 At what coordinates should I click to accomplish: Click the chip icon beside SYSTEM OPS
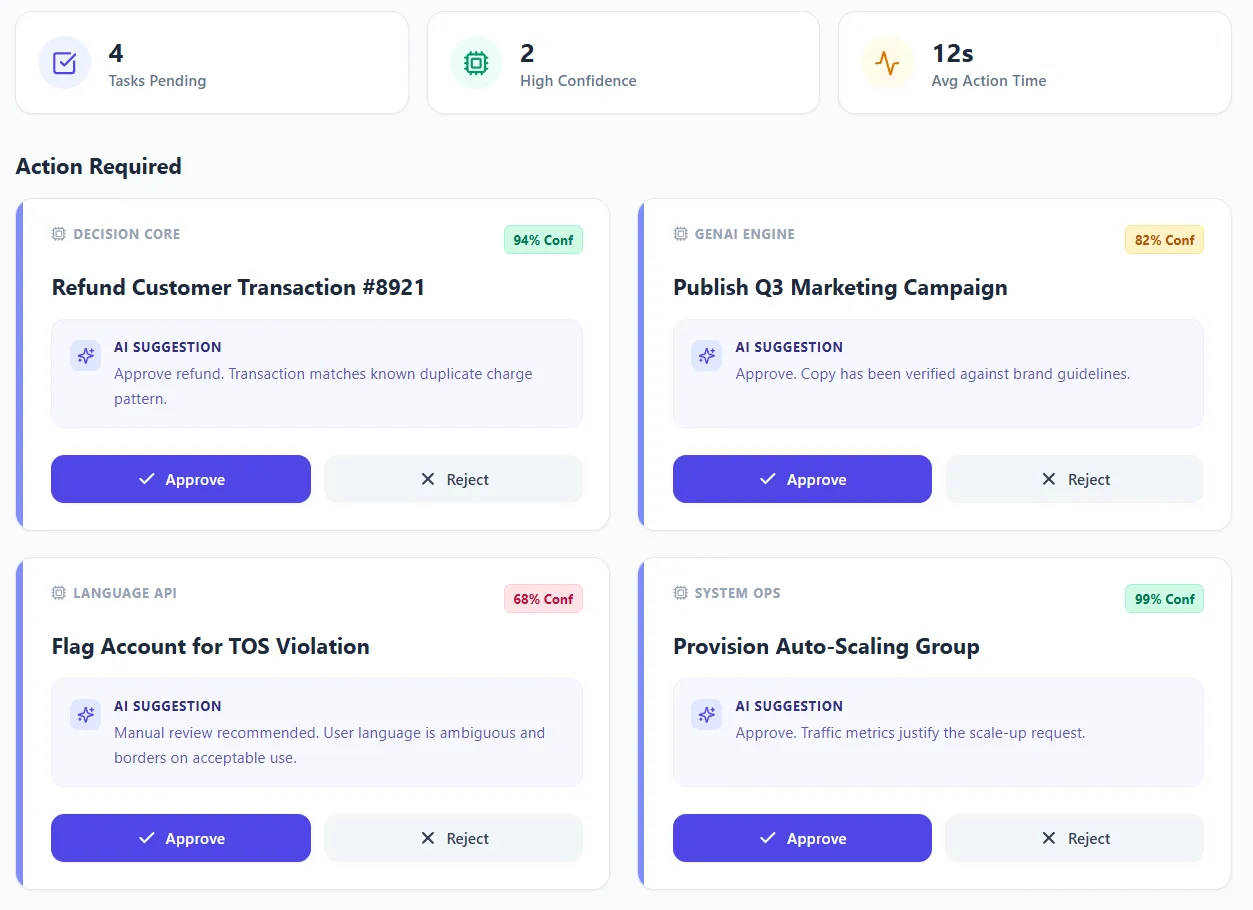pos(681,593)
